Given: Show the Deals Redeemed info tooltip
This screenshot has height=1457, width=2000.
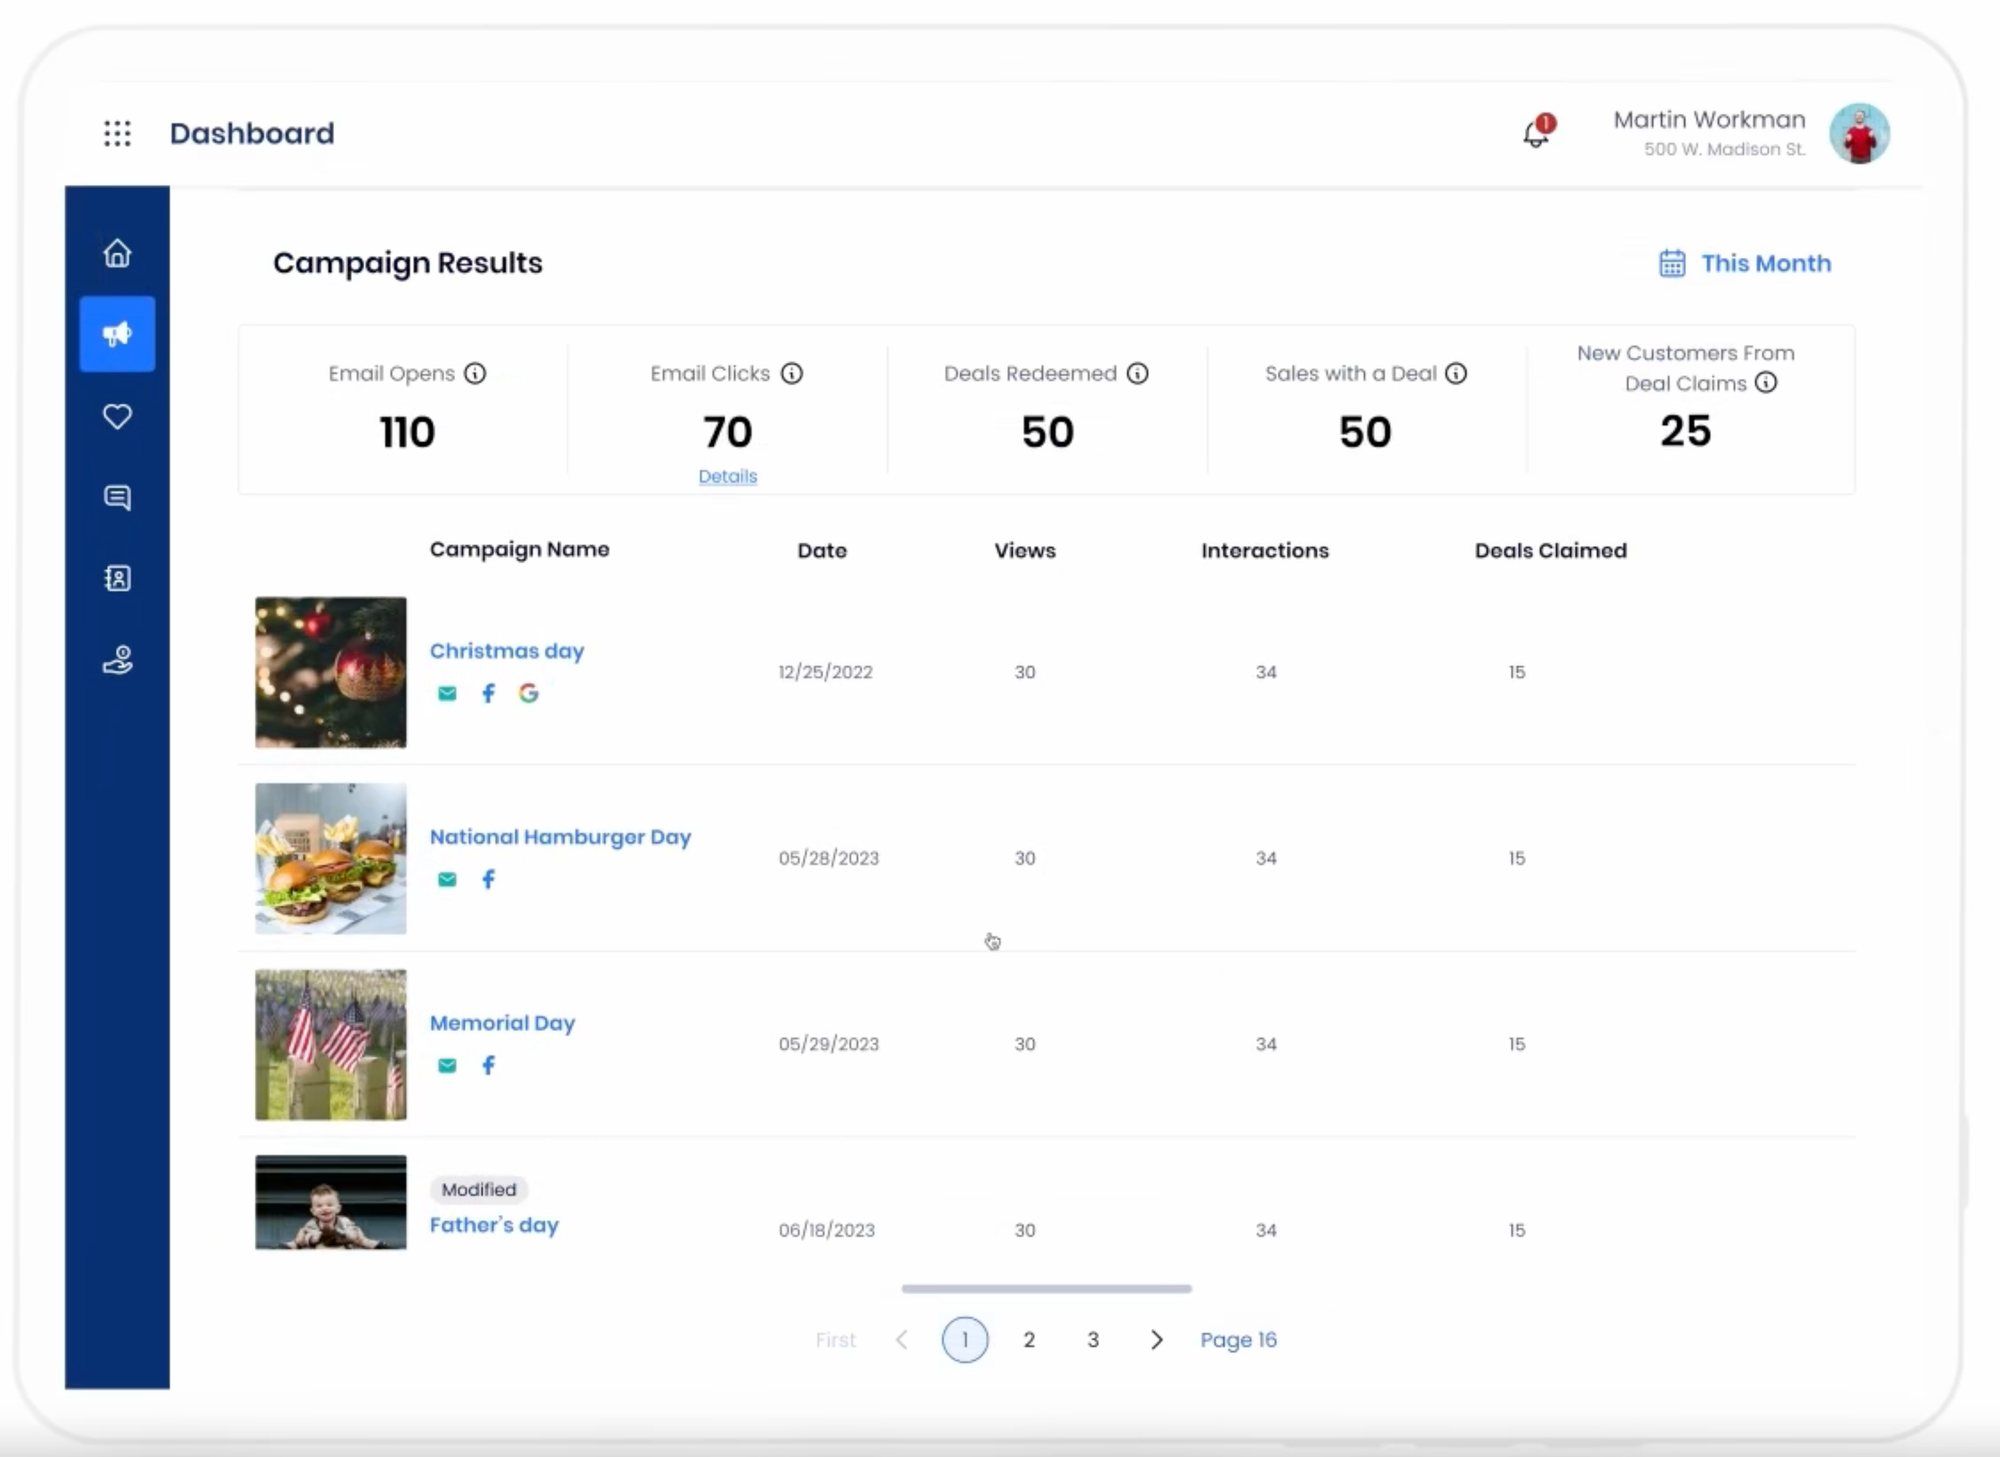Looking at the screenshot, I should point(1137,373).
